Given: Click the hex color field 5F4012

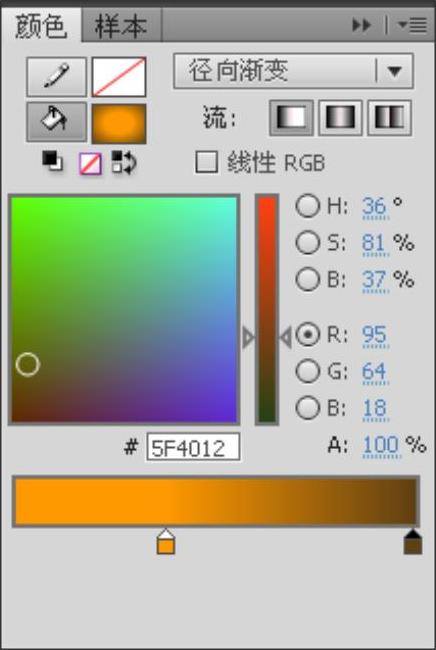Looking at the screenshot, I should point(193,447).
